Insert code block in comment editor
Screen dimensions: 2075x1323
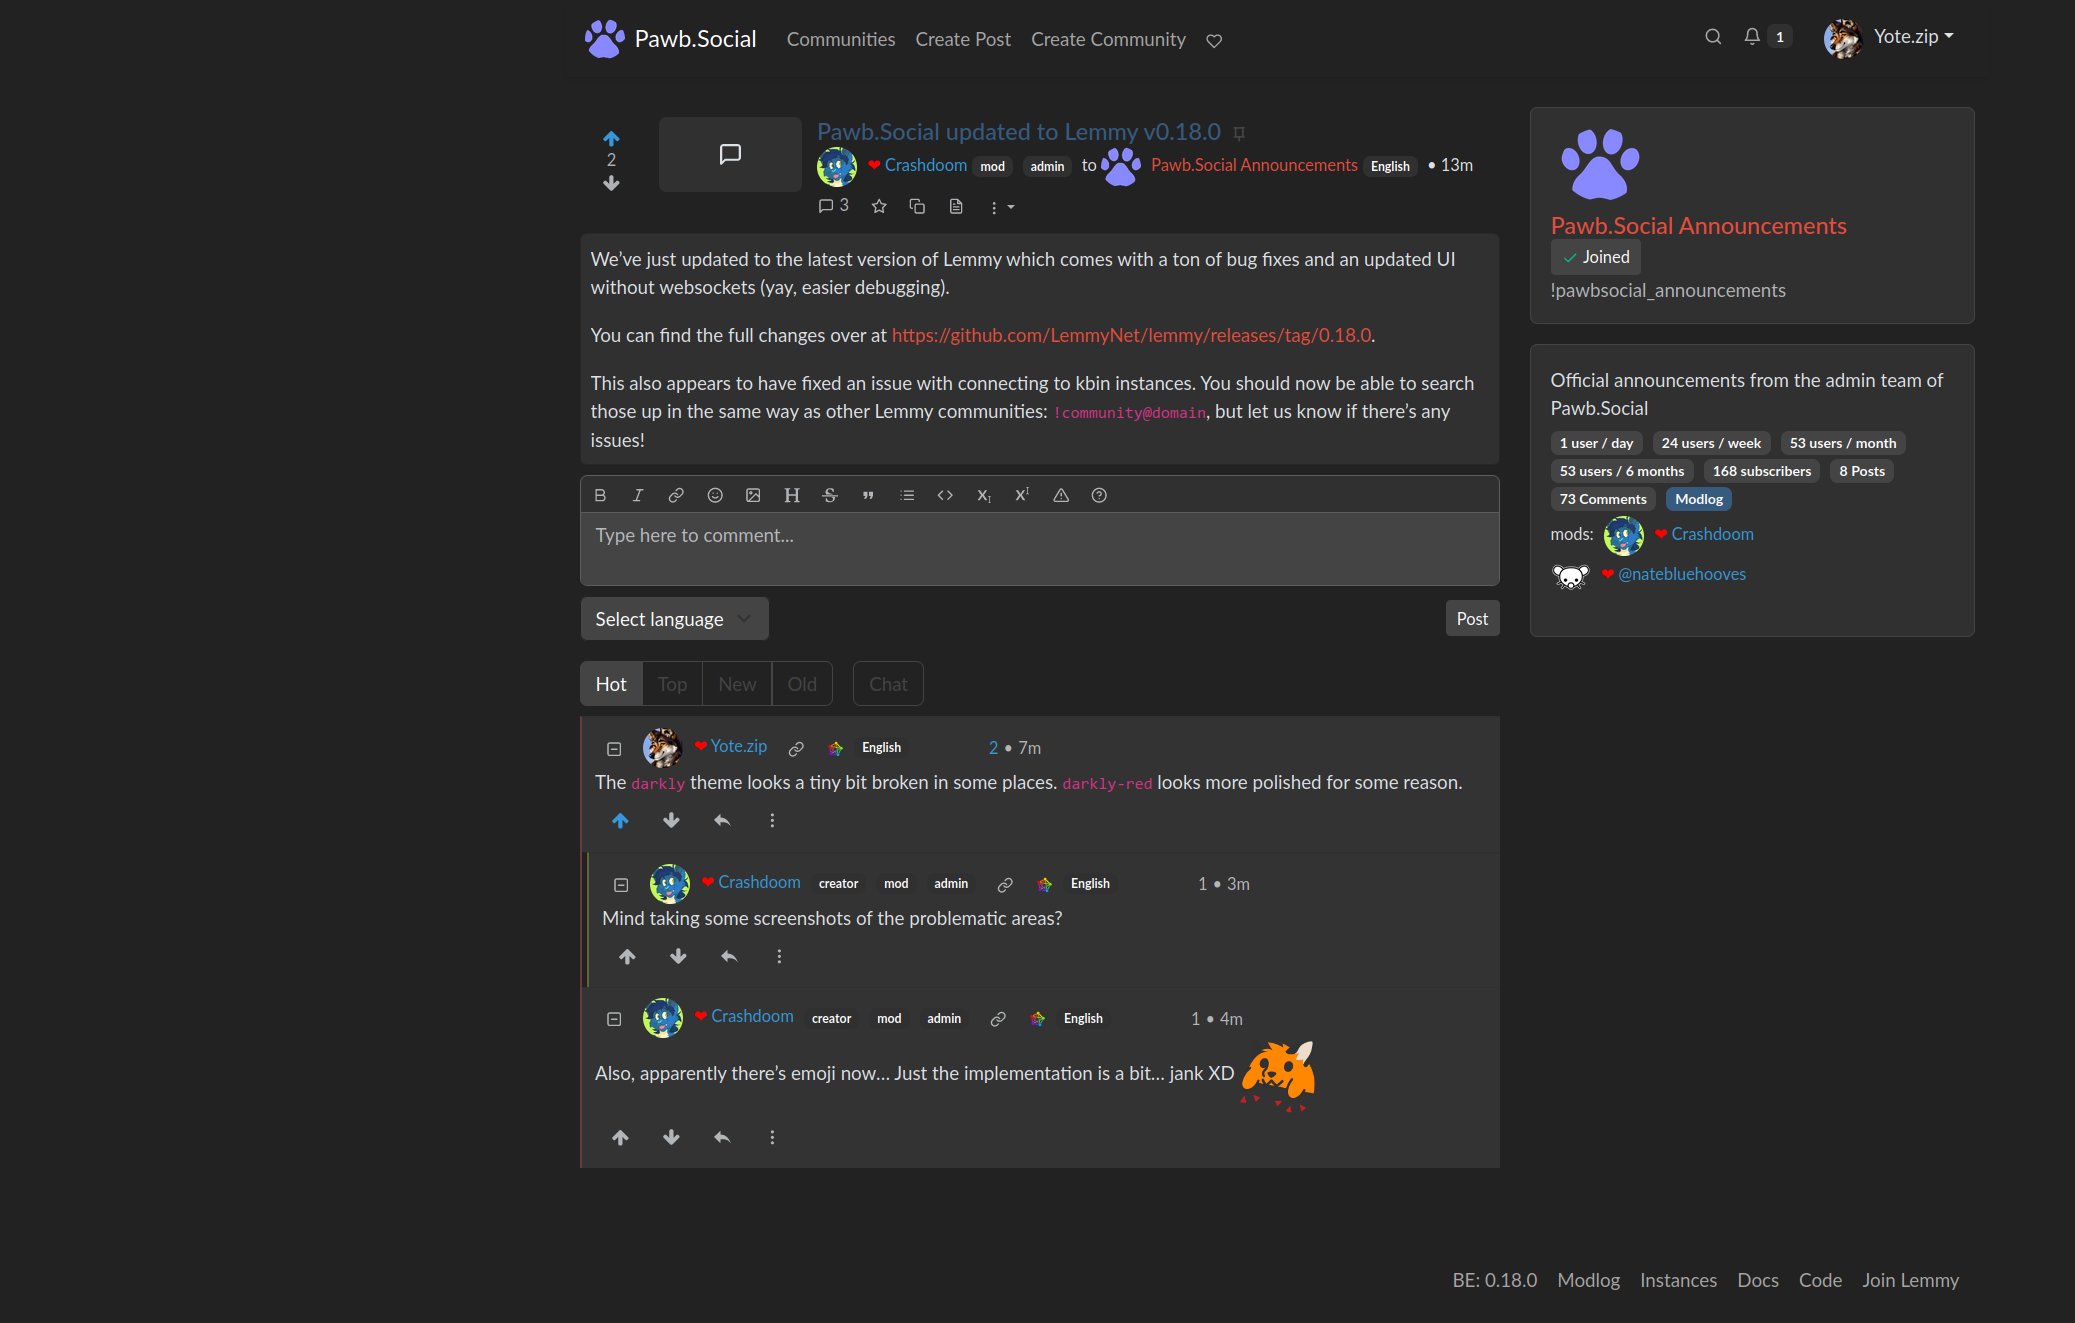[945, 495]
